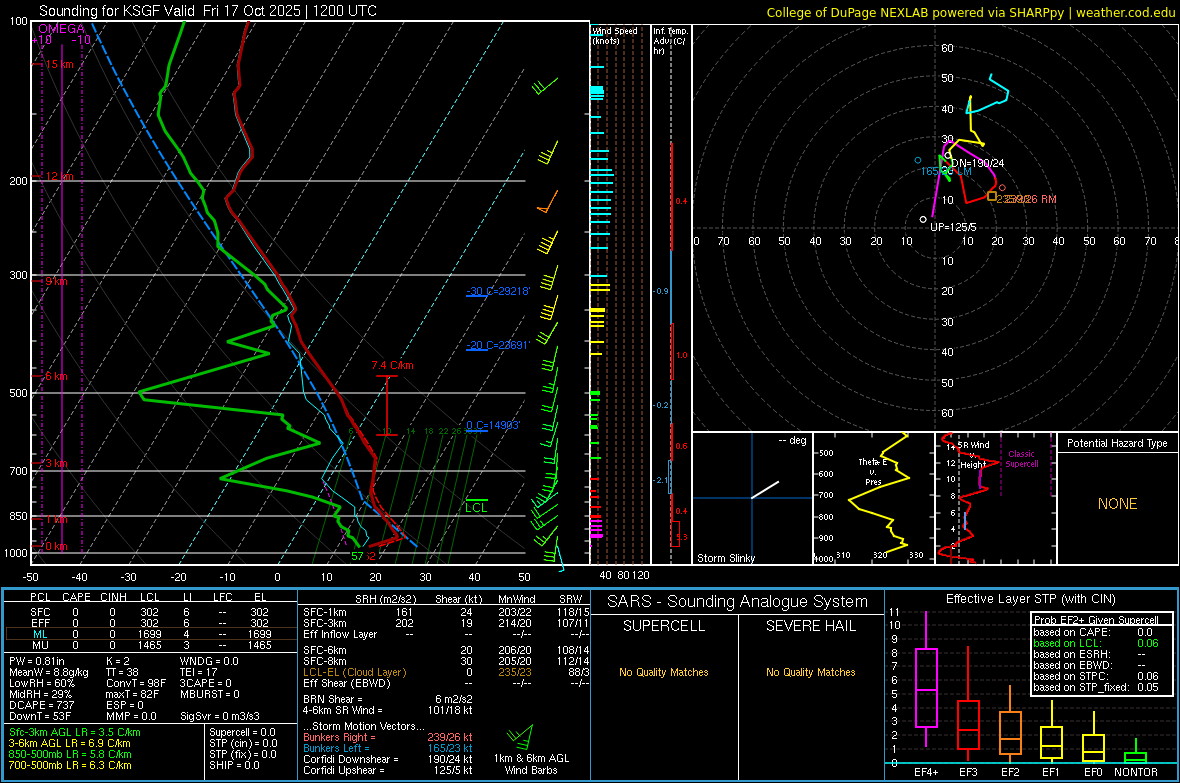The height and width of the screenshot is (783, 1180).
Task: Click '3-6km AGL LR = 6.9 C/km'
Action: point(69,743)
